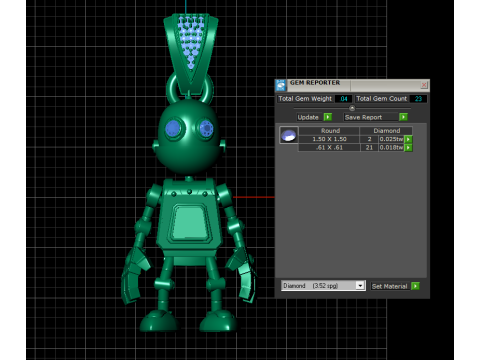Click the Set Material button
Screen dimensions: 480x360
click(390, 286)
